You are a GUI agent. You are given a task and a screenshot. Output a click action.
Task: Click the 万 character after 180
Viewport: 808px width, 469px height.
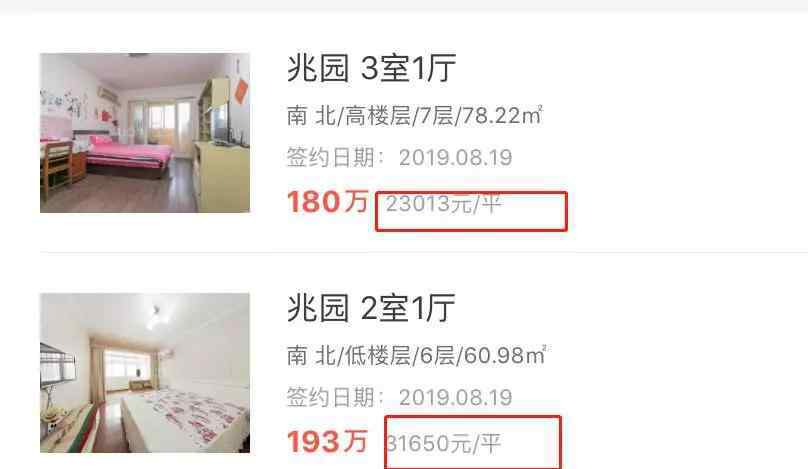coord(357,202)
